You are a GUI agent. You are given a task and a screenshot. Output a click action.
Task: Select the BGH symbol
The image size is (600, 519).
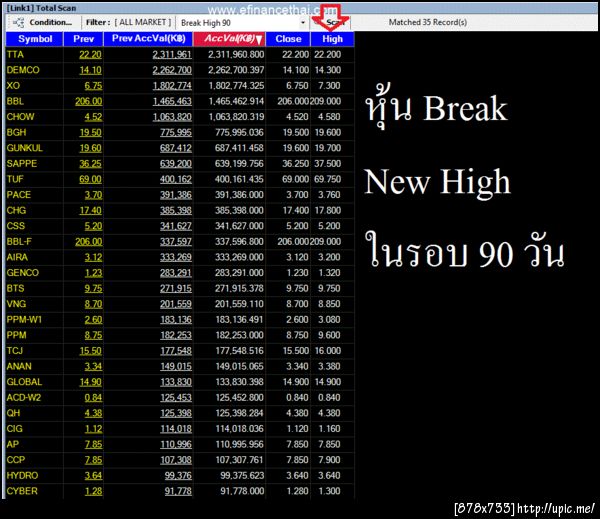point(16,132)
